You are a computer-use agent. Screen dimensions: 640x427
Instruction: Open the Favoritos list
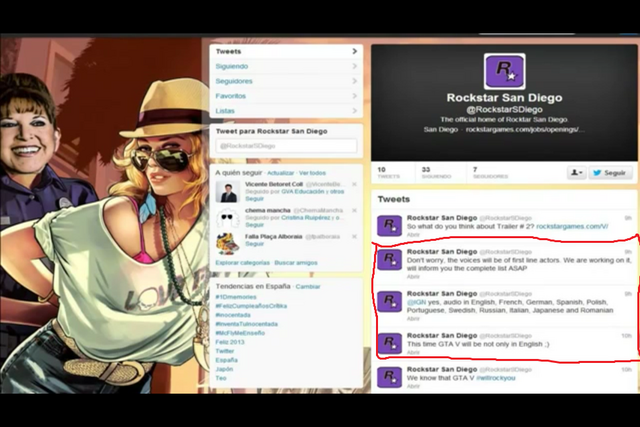pos(286,96)
